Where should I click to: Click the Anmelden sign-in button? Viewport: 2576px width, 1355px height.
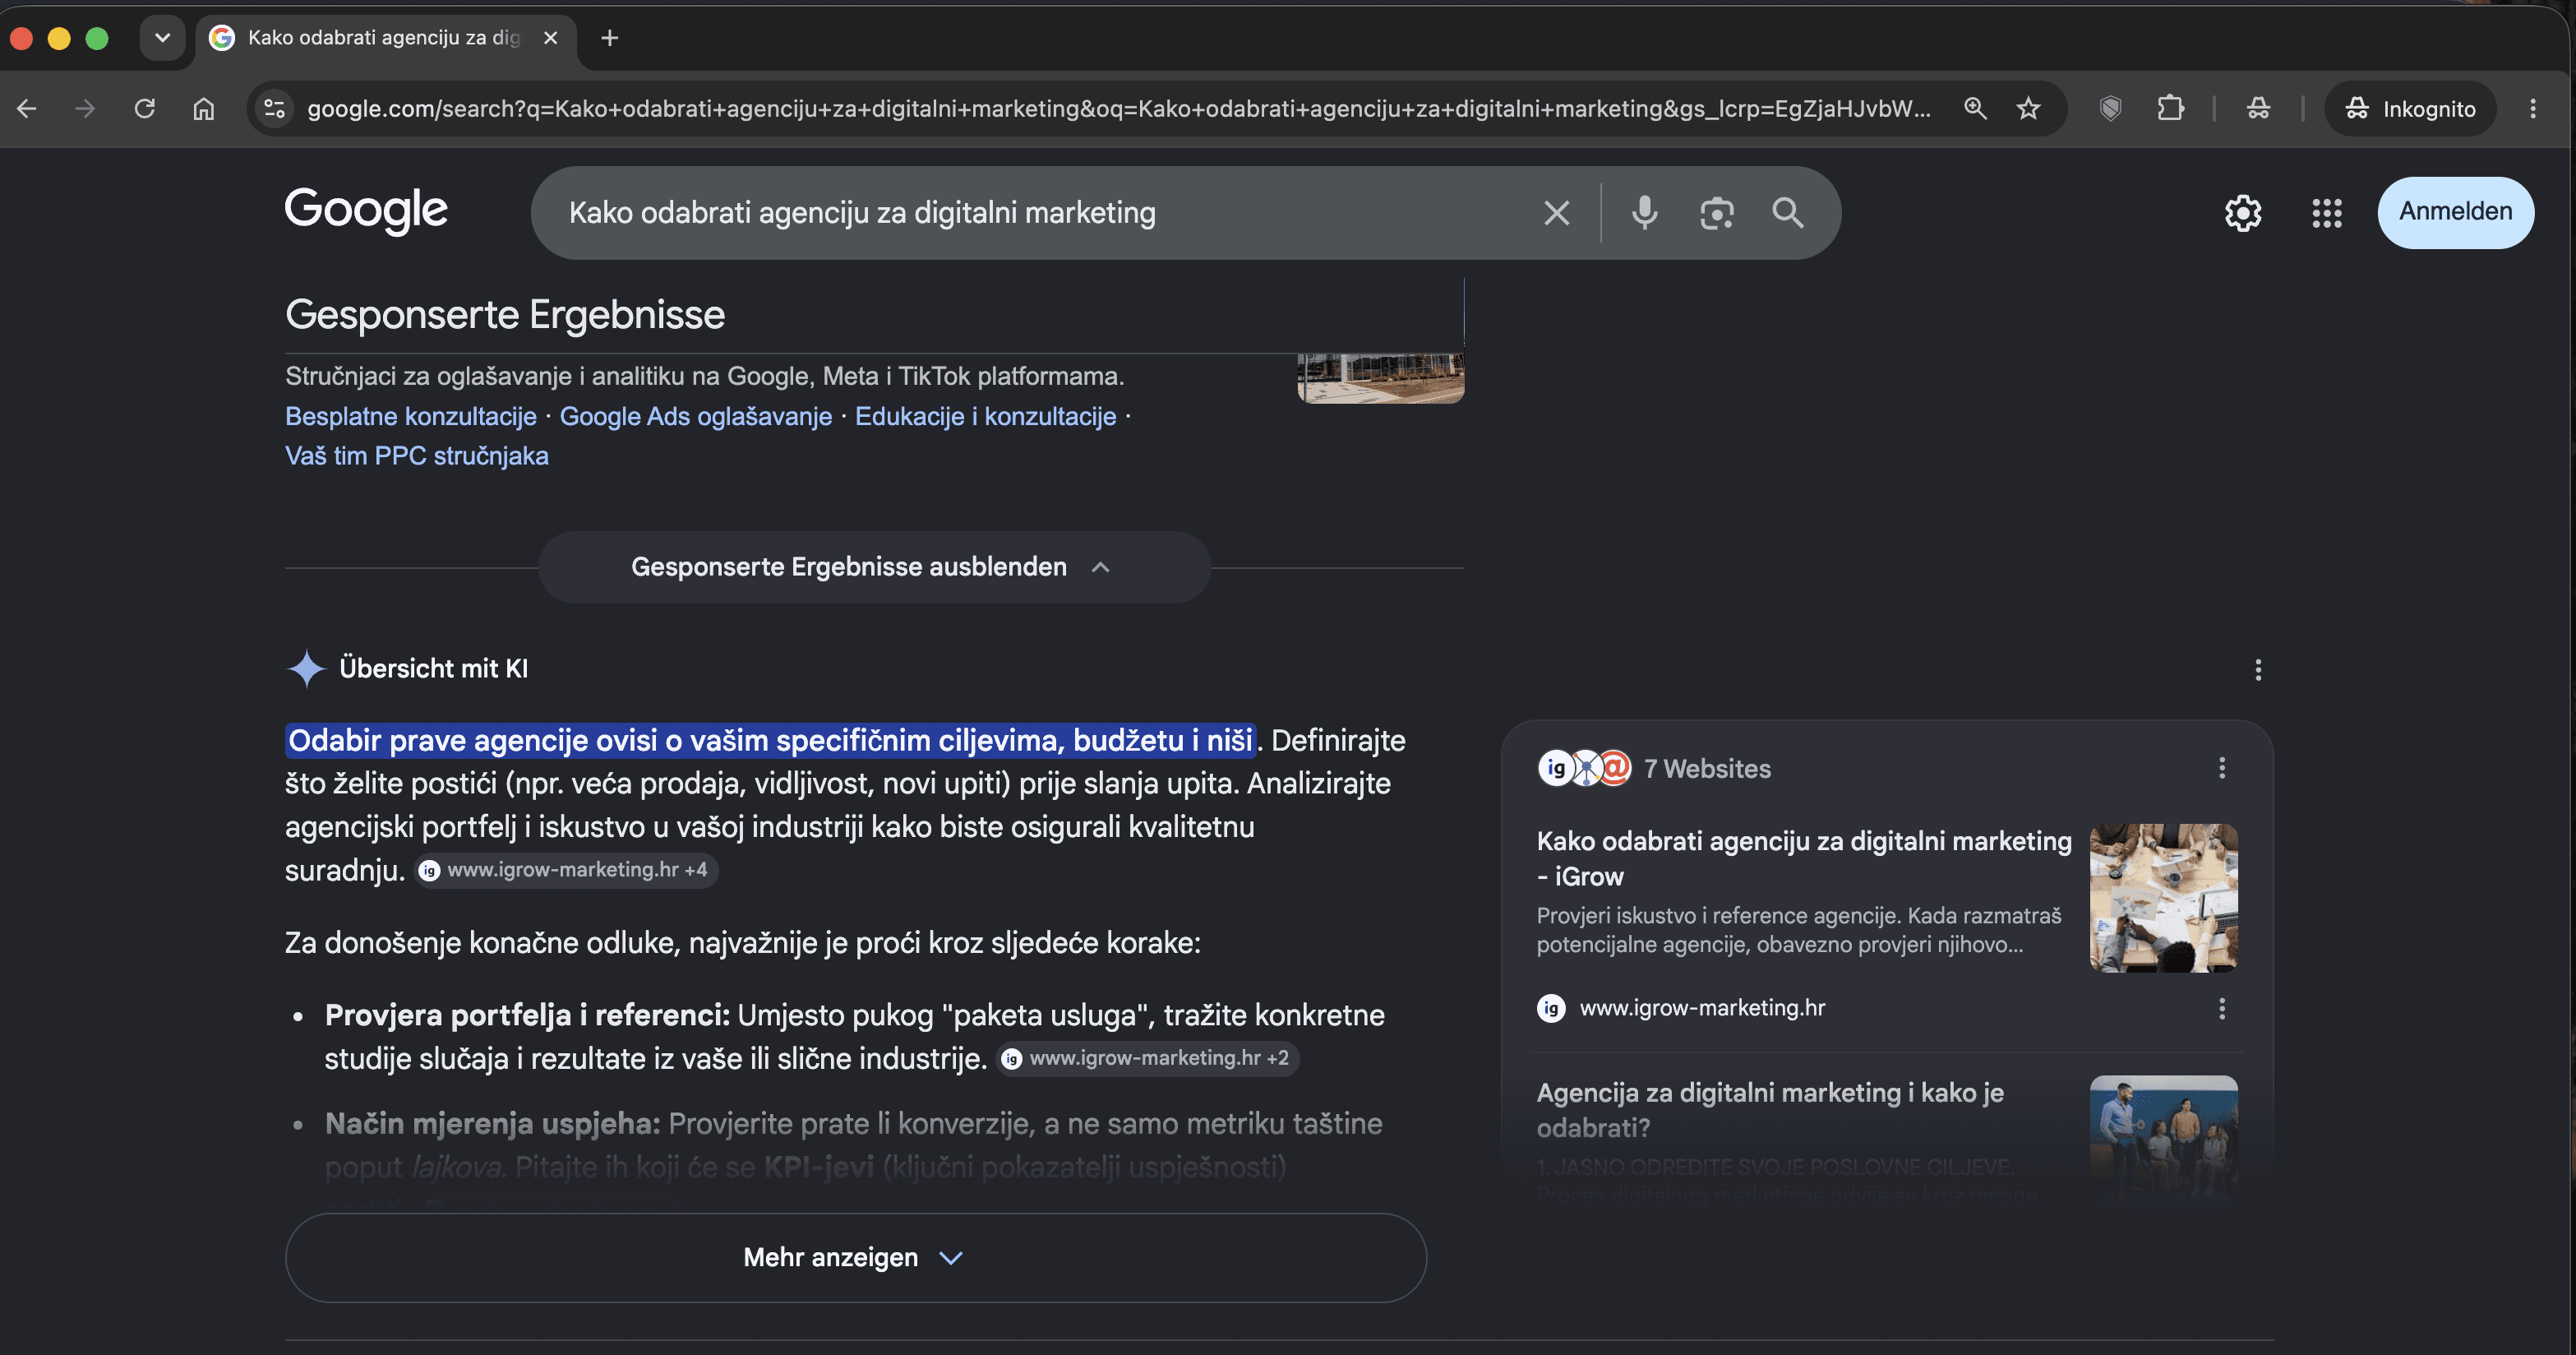pyautogui.click(x=2456, y=212)
